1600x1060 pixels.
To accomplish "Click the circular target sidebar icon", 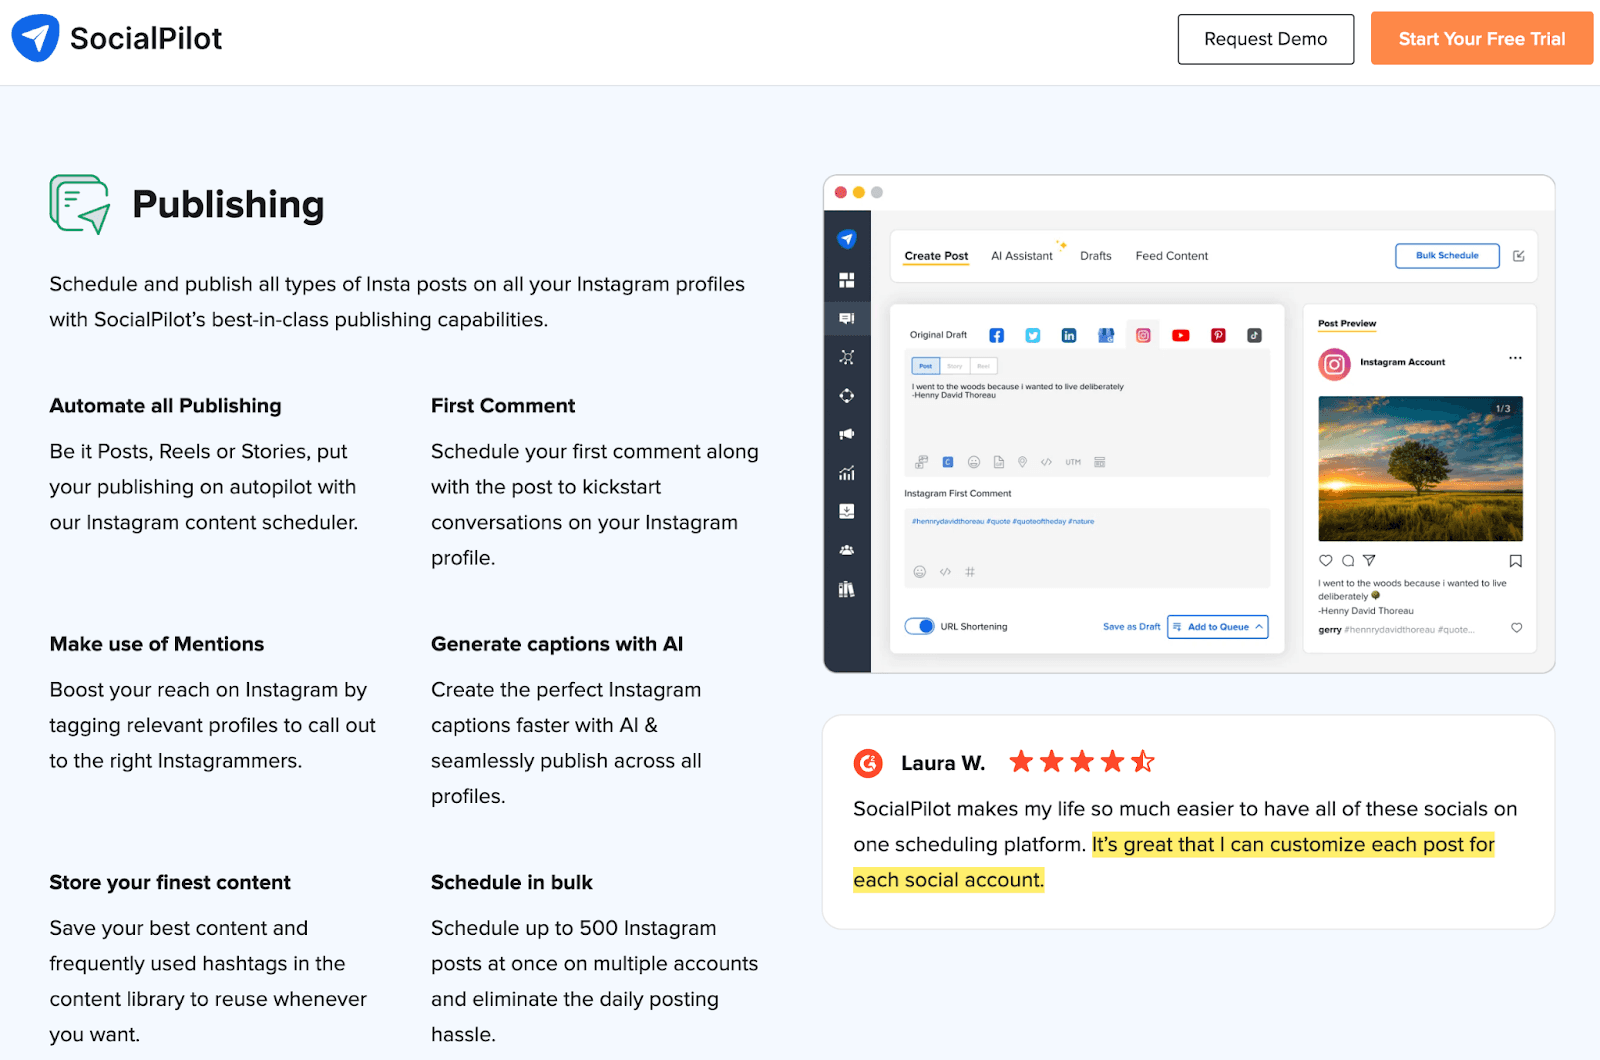I will pyautogui.click(x=847, y=395).
